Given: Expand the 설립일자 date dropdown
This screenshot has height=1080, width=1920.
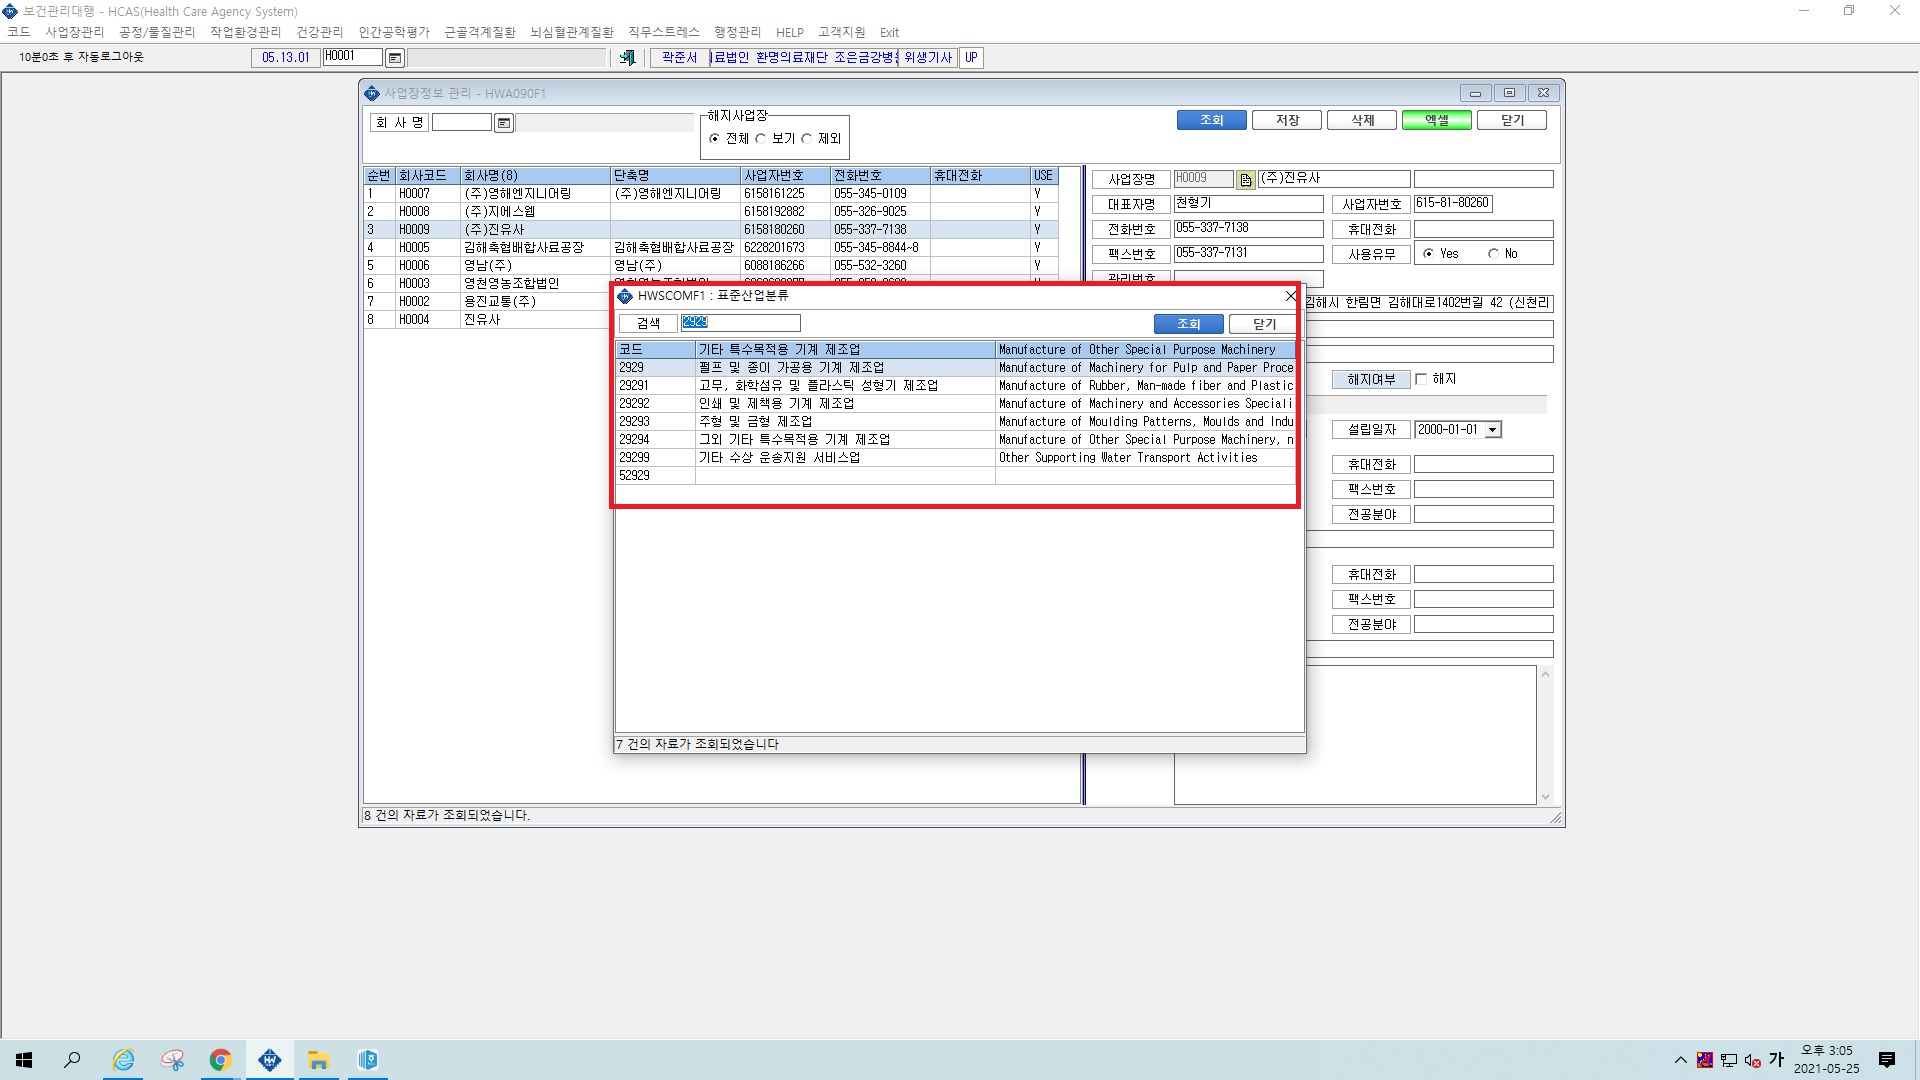Looking at the screenshot, I should pyautogui.click(x=1493, y=430).
